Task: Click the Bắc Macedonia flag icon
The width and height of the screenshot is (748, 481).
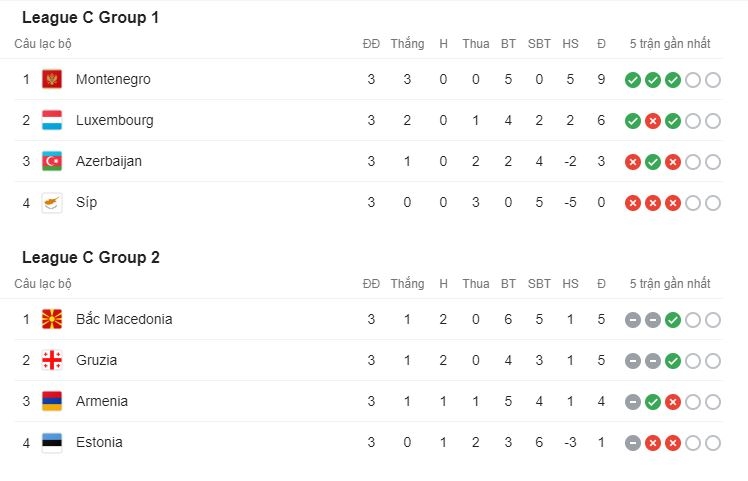Action: click(x=52, y=319)
